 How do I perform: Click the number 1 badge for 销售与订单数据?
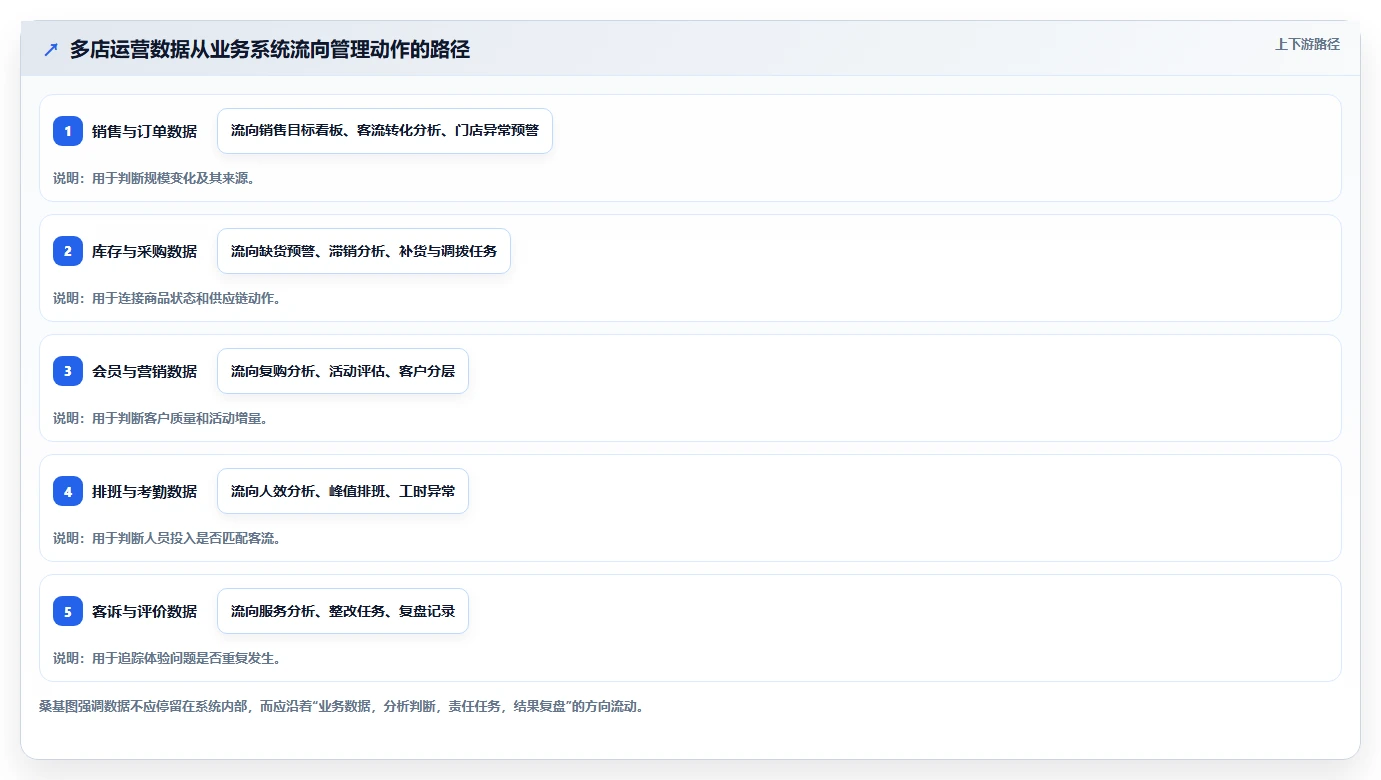[68, 131]
